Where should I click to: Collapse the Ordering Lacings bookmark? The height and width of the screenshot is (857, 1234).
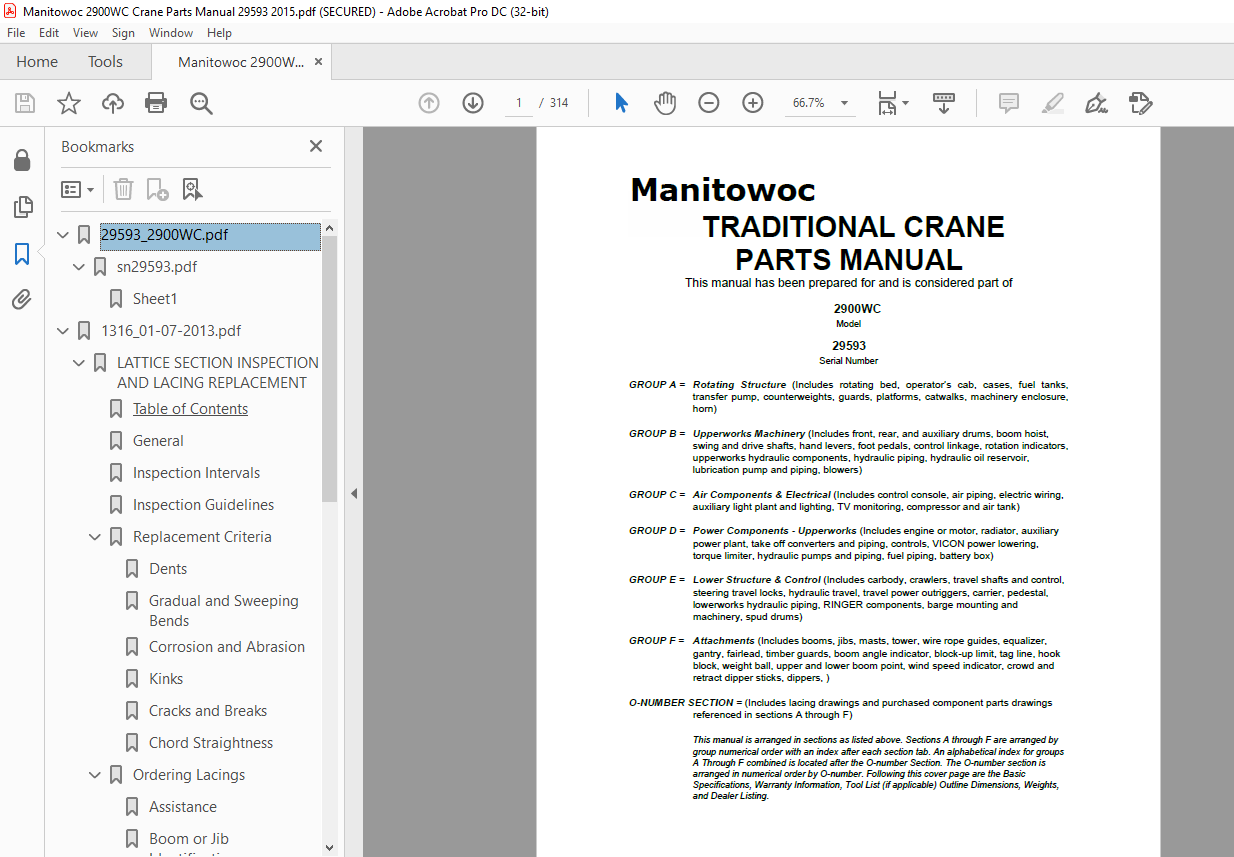pos(96,775)
